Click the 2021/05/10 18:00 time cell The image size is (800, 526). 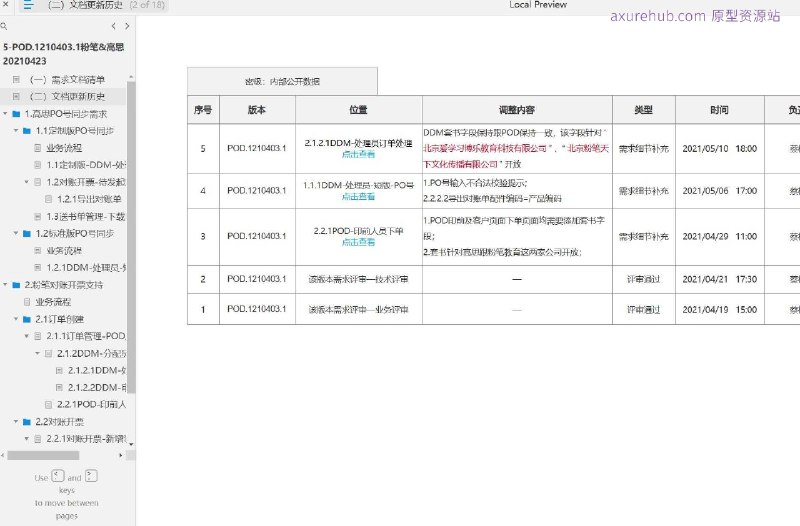pos(719,149)
